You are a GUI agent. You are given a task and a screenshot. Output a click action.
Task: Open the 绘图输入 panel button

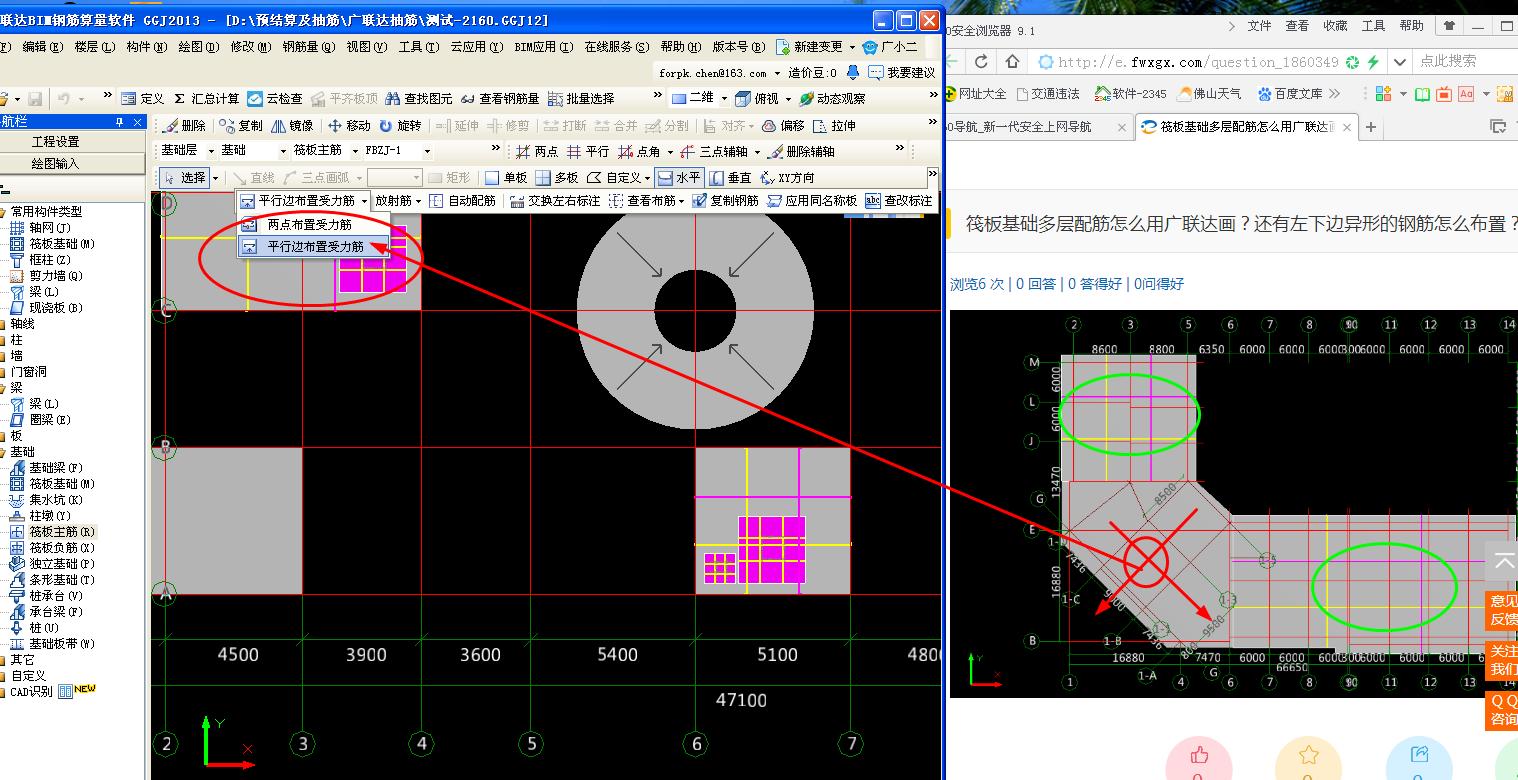[x=55, y=163]
